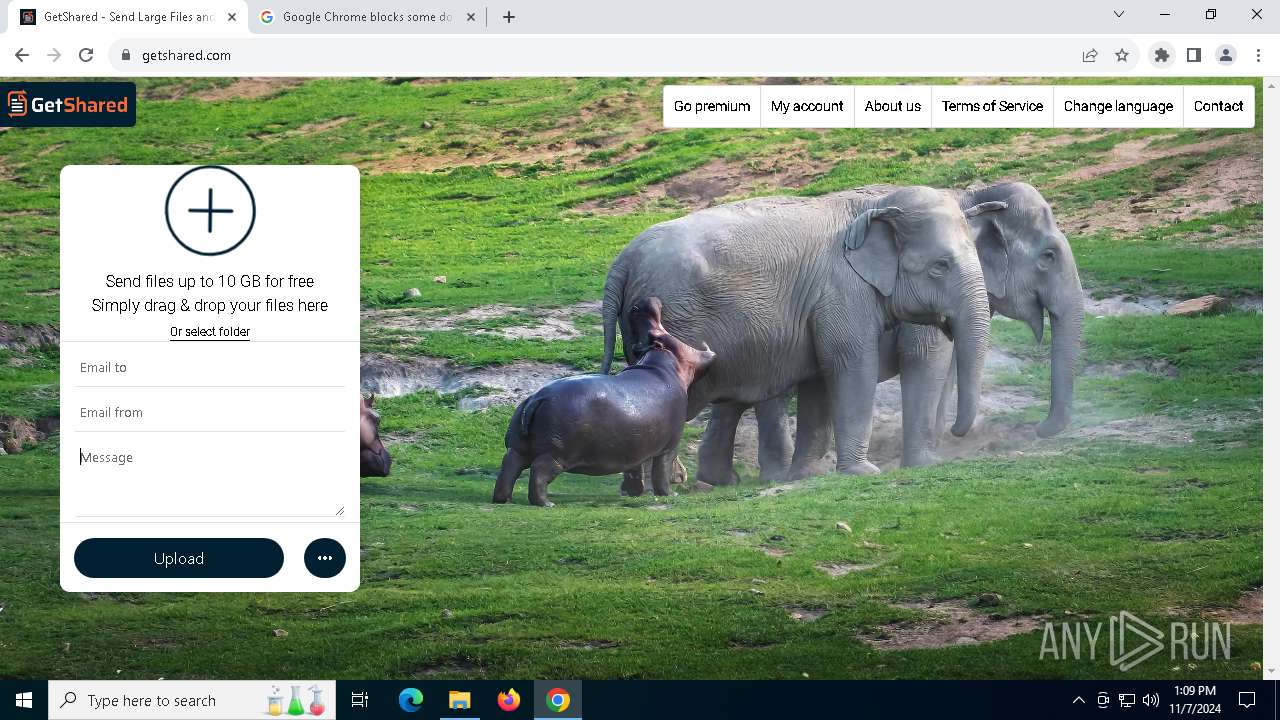Click the Chrome taskbar icon
1280x720 pixels.
[x=558, y=700]
